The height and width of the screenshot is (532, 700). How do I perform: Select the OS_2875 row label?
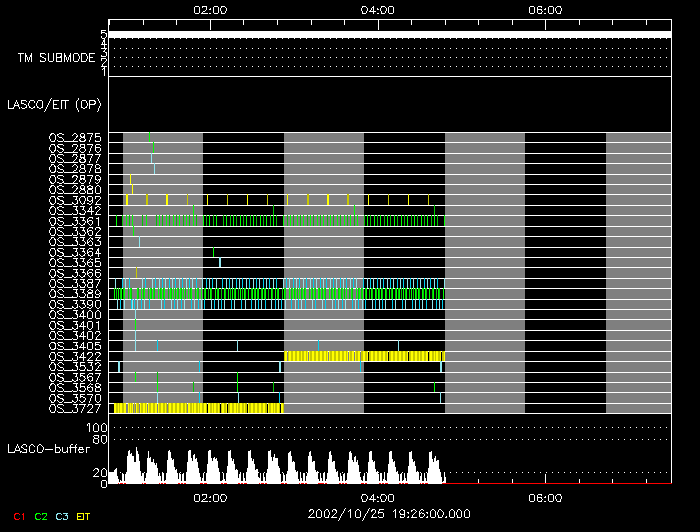click(75, 137)
